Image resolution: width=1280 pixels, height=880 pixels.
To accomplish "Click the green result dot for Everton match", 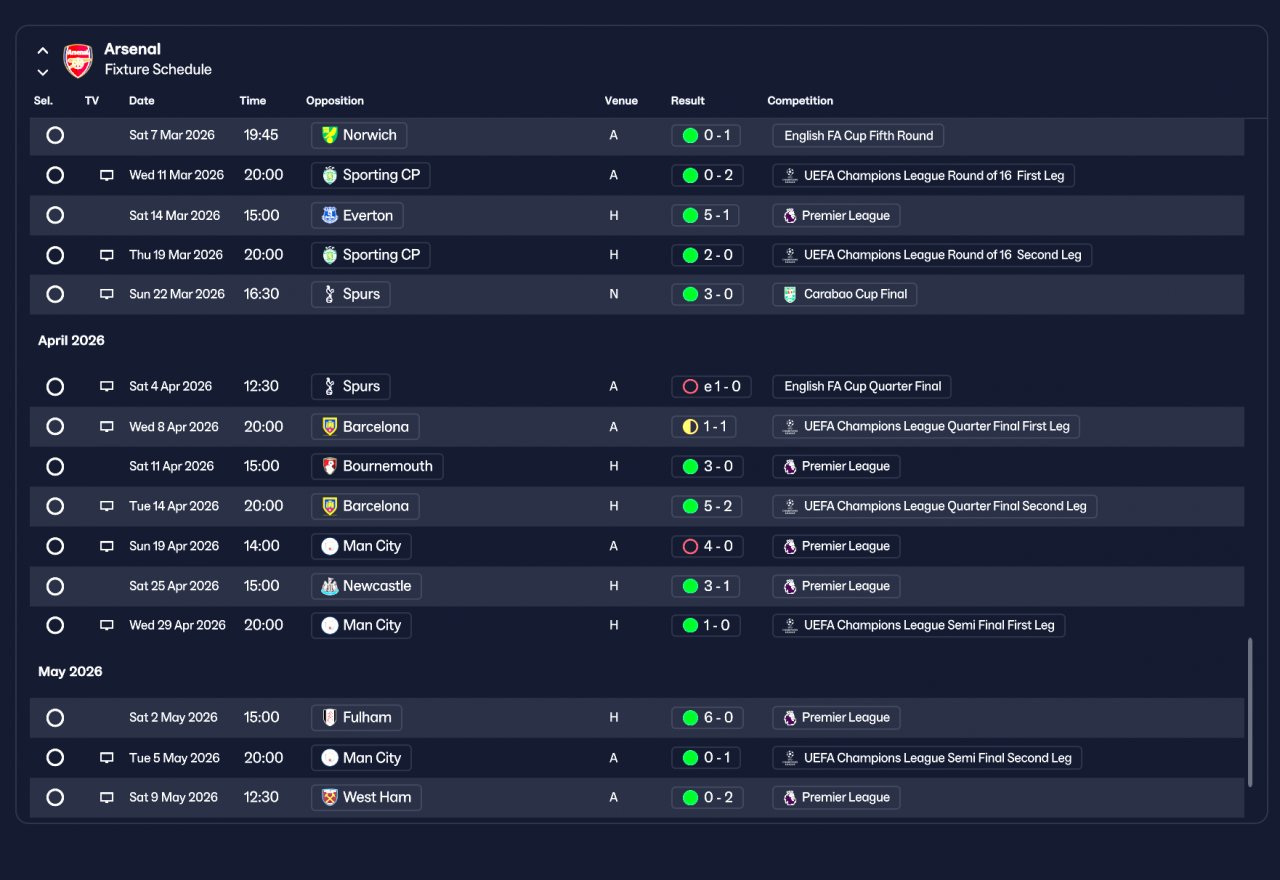I will (690, 215).
